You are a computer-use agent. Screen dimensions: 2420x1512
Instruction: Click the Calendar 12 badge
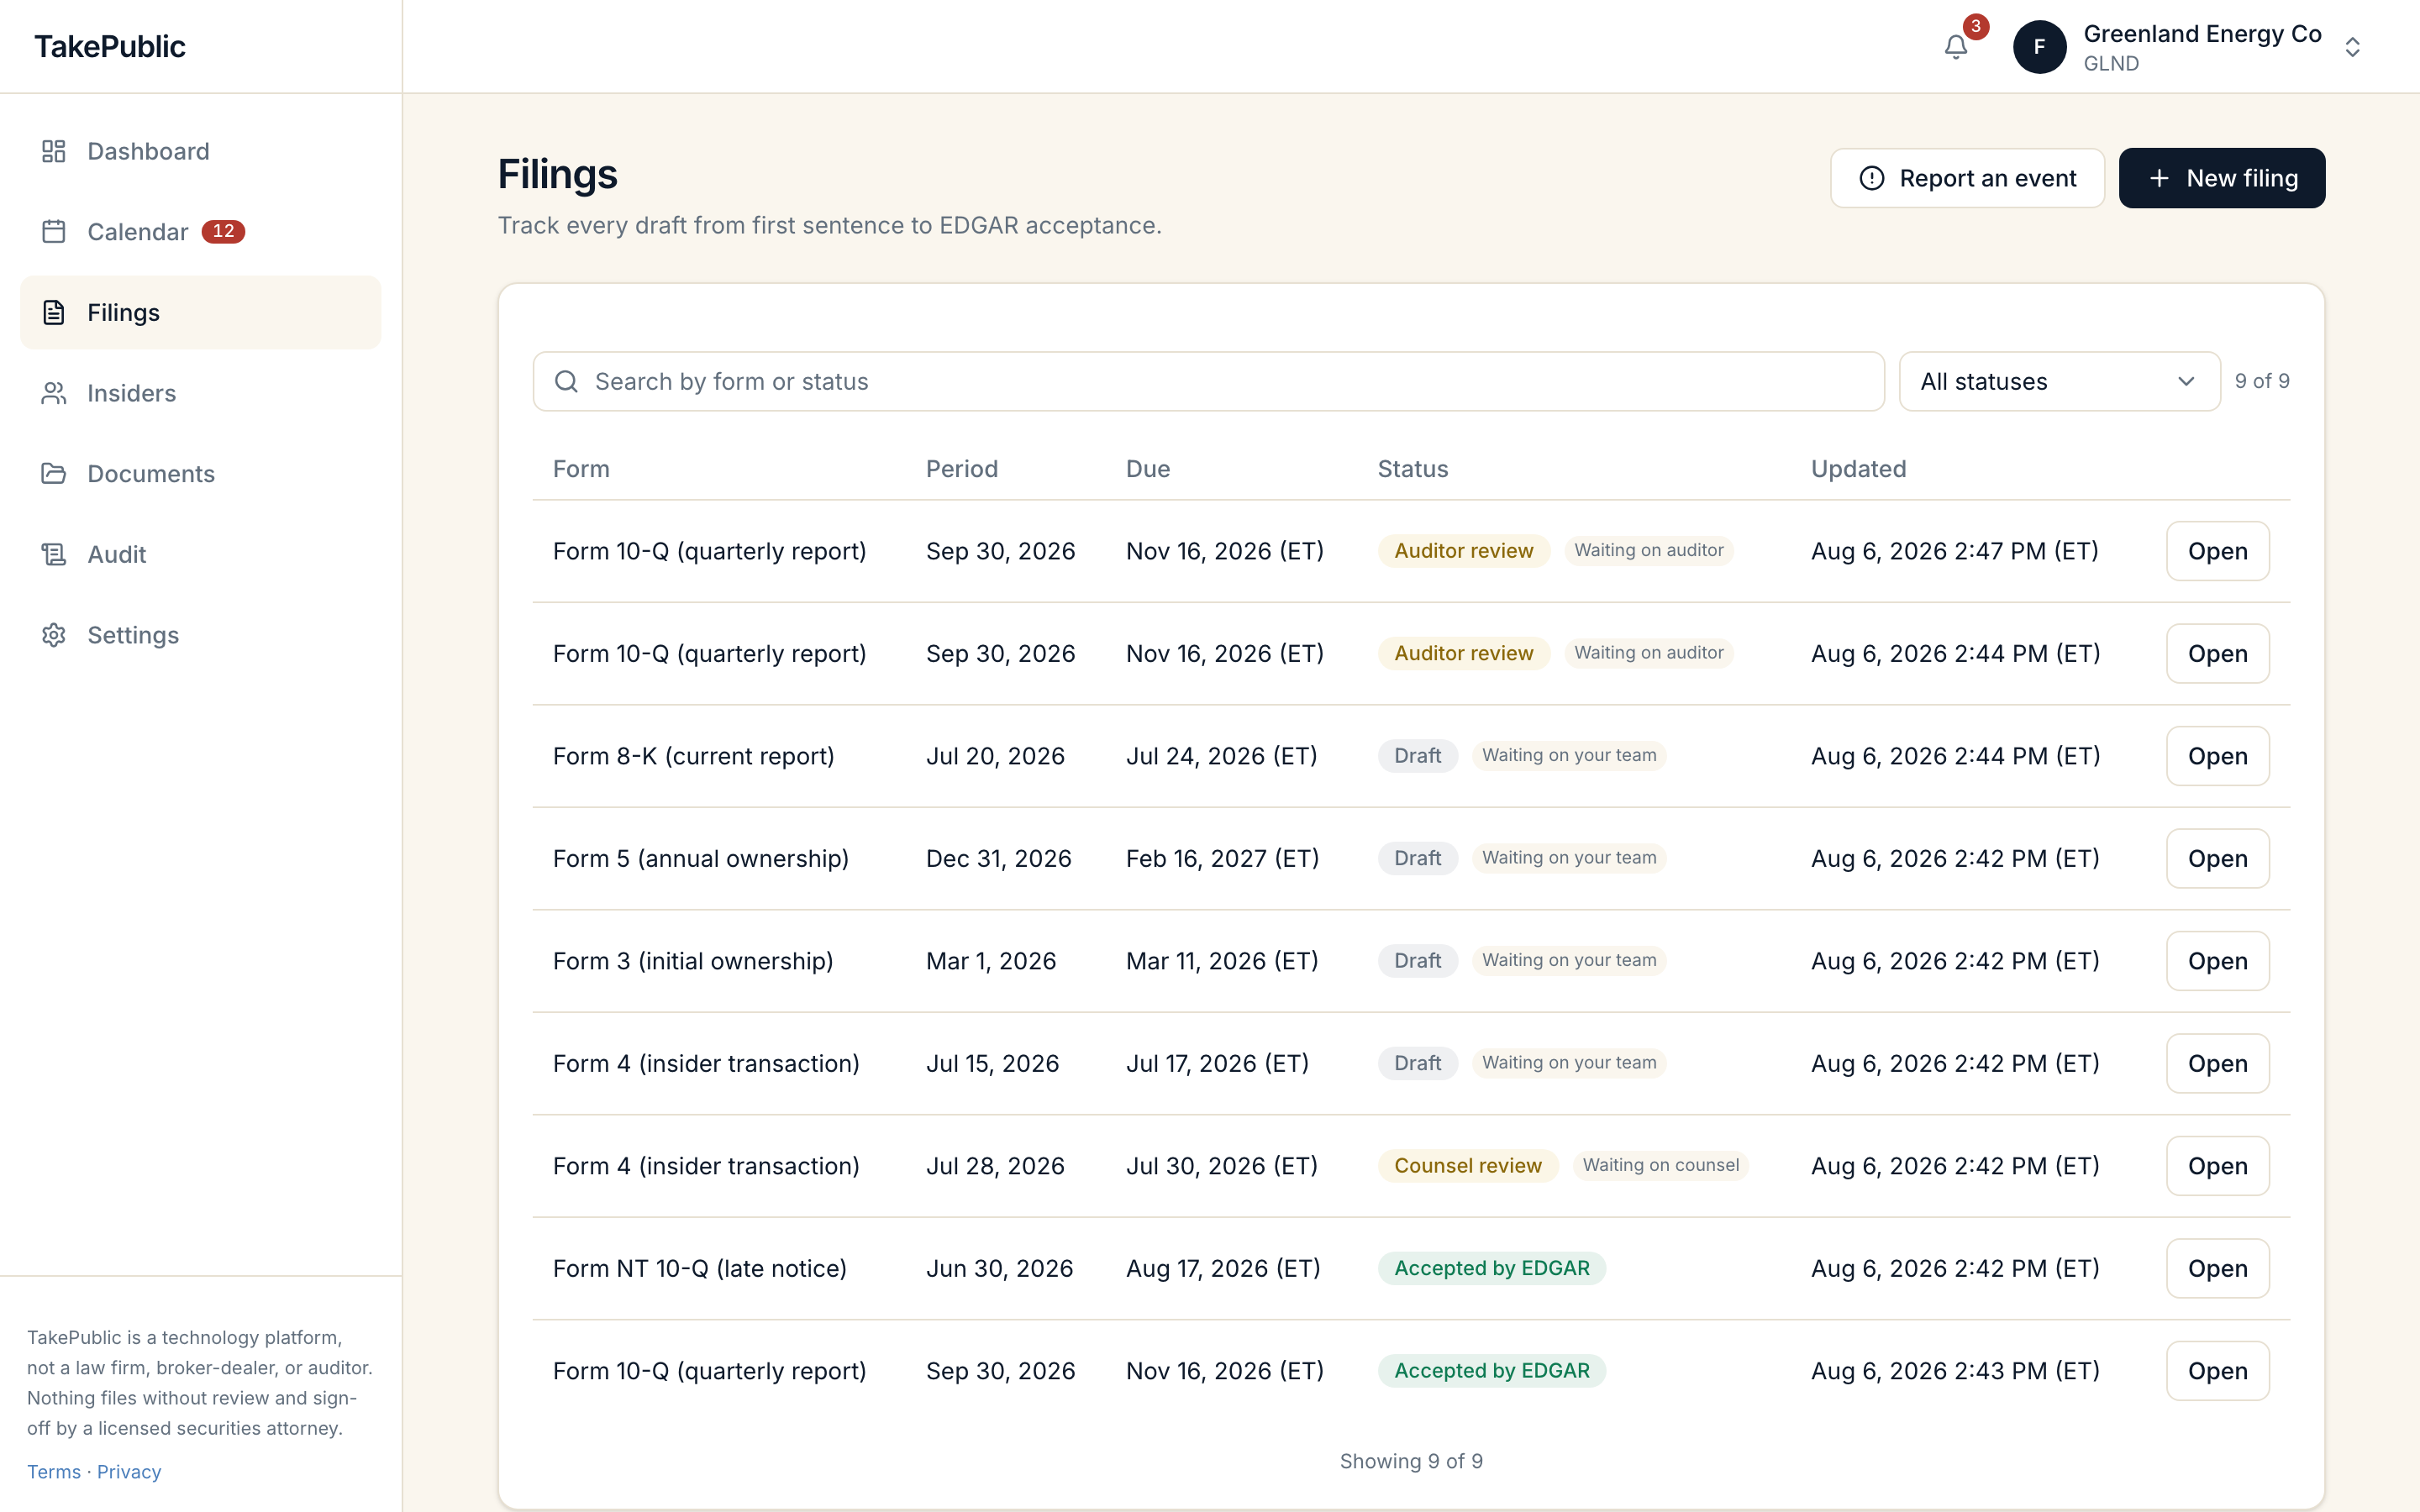tap(223, 232)
